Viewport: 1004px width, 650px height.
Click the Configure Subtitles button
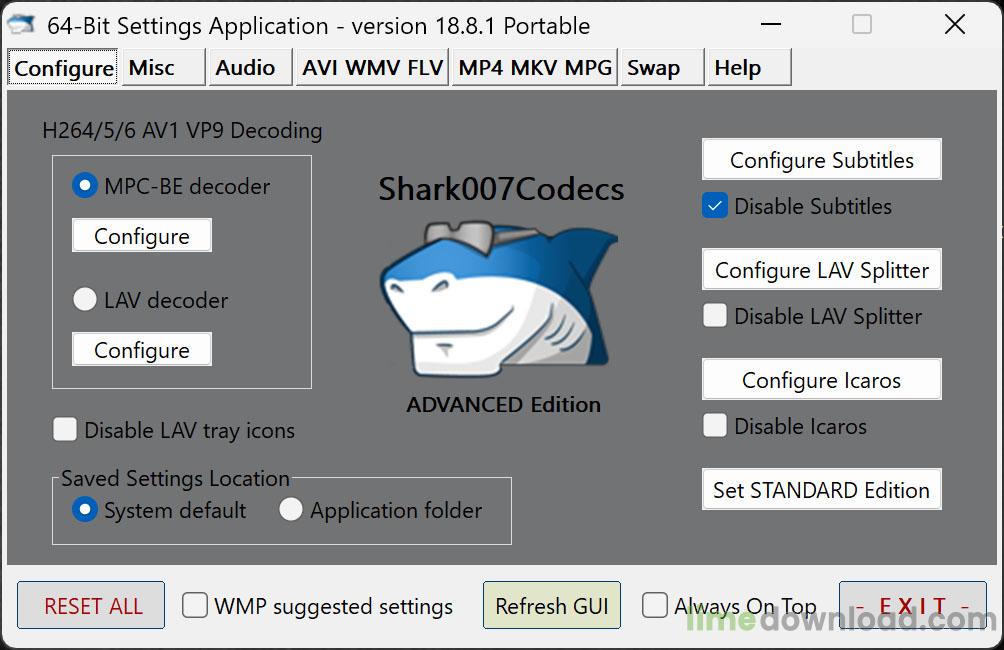[822, 159]
